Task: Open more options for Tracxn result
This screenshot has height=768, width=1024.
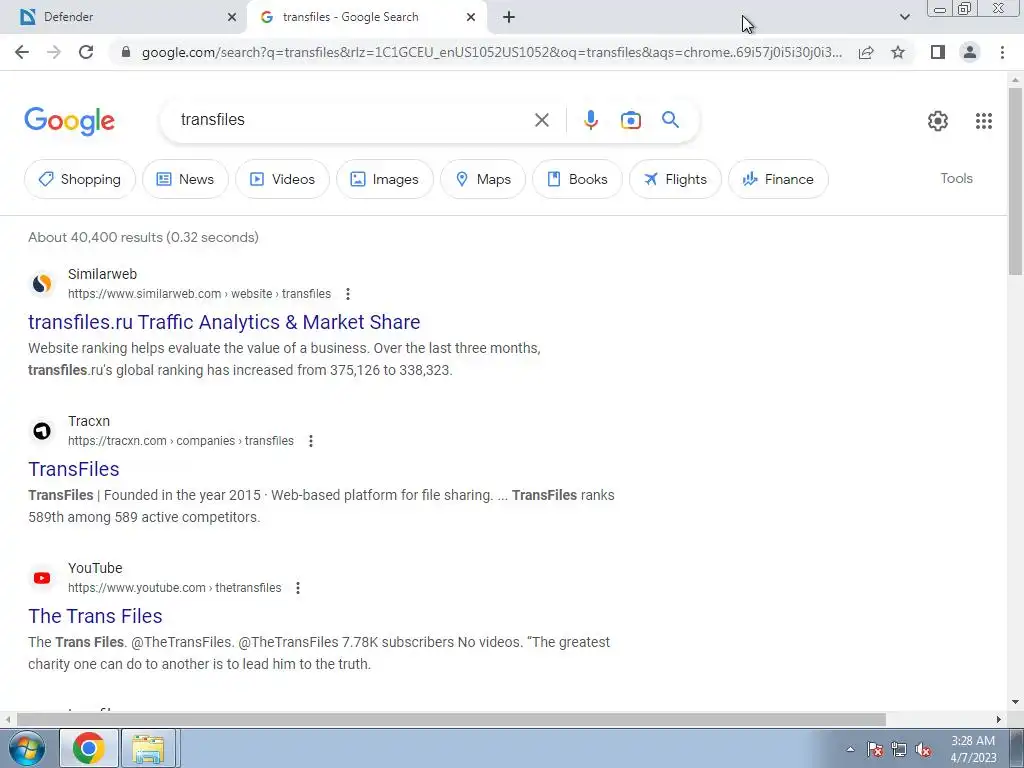Action: 311,441
